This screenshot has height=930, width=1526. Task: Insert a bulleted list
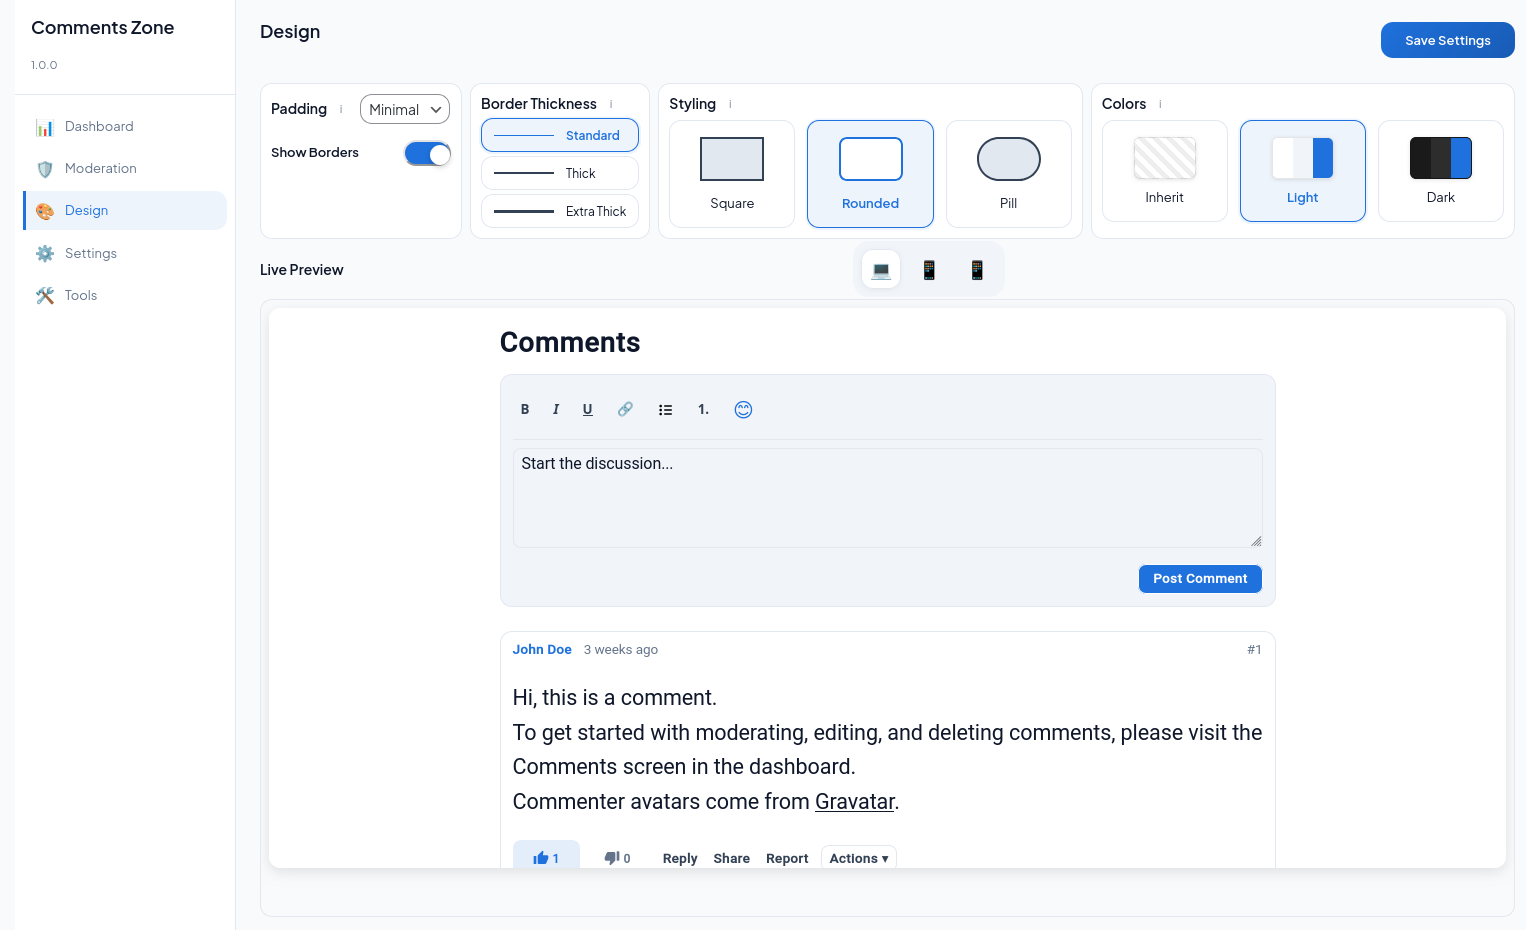click(666, 409)
